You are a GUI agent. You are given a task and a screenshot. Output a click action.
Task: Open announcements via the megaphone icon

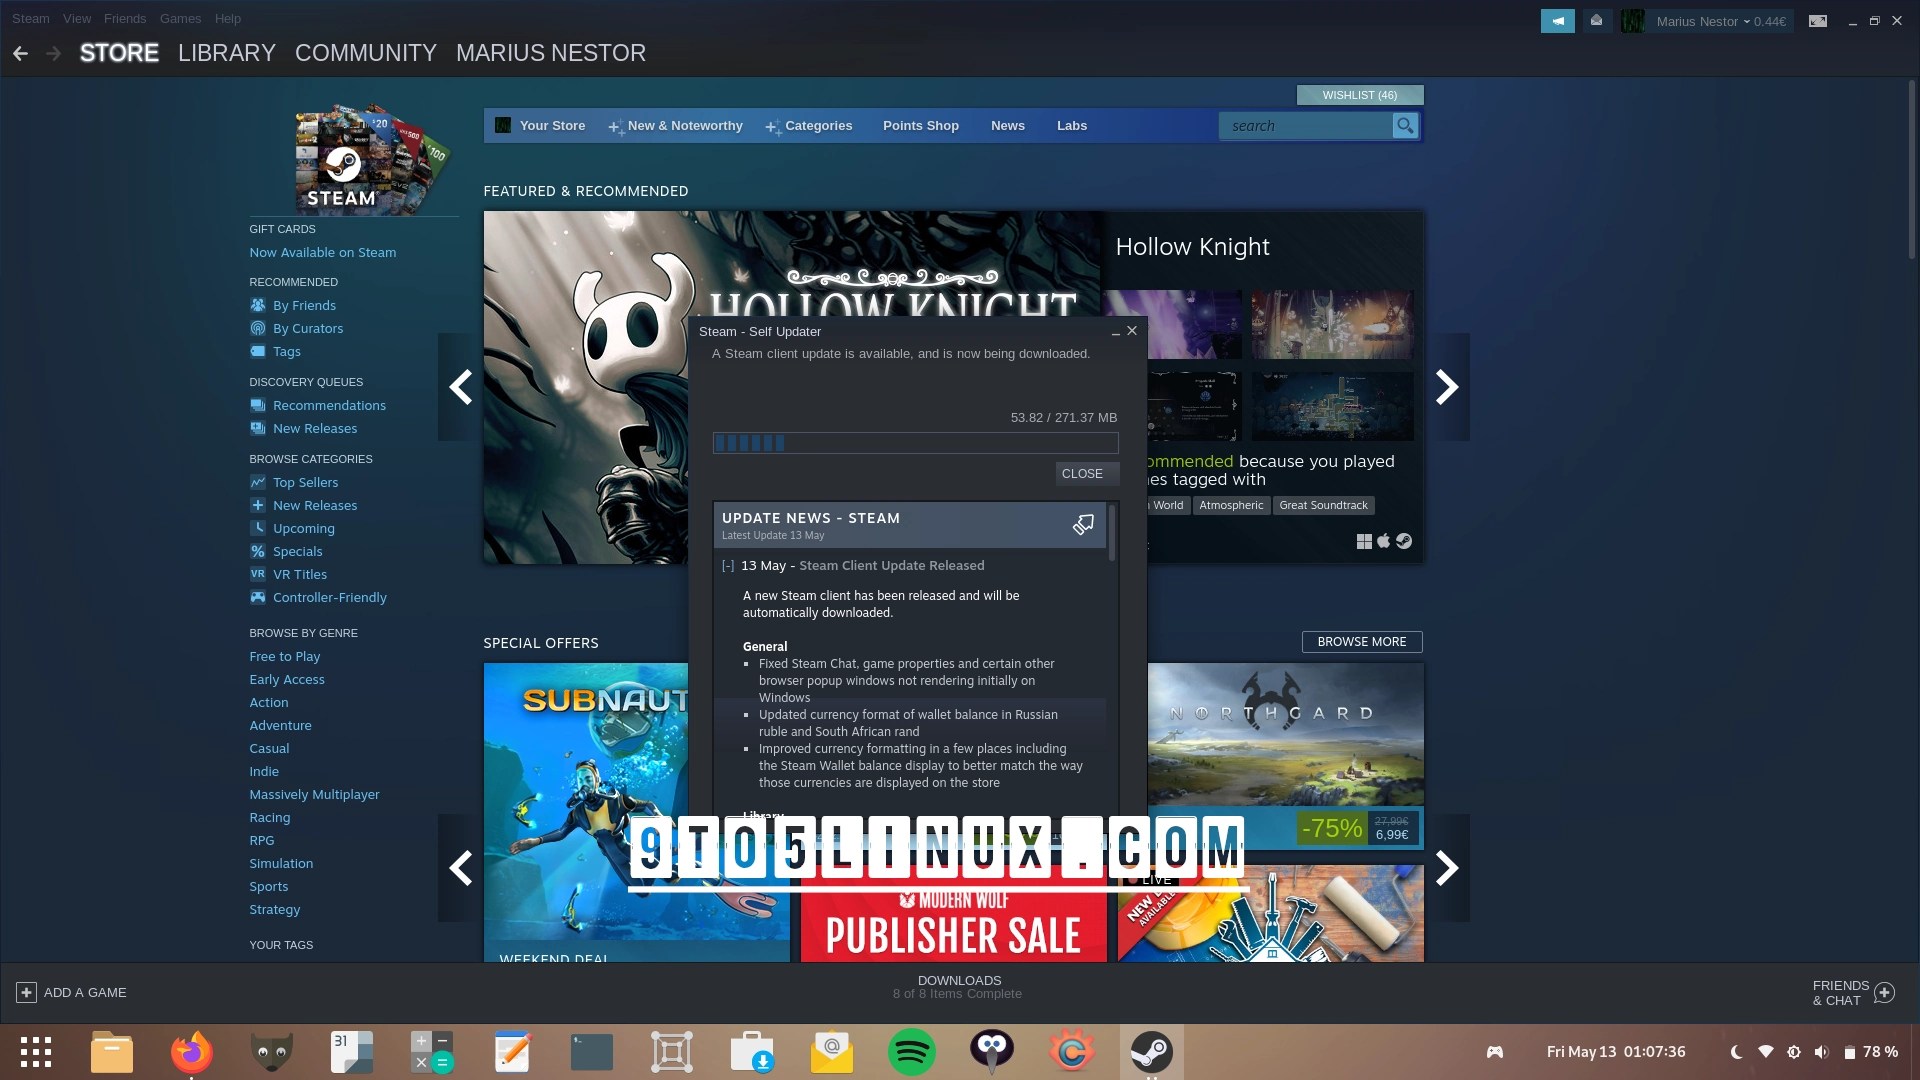(x=1557, y=20)
